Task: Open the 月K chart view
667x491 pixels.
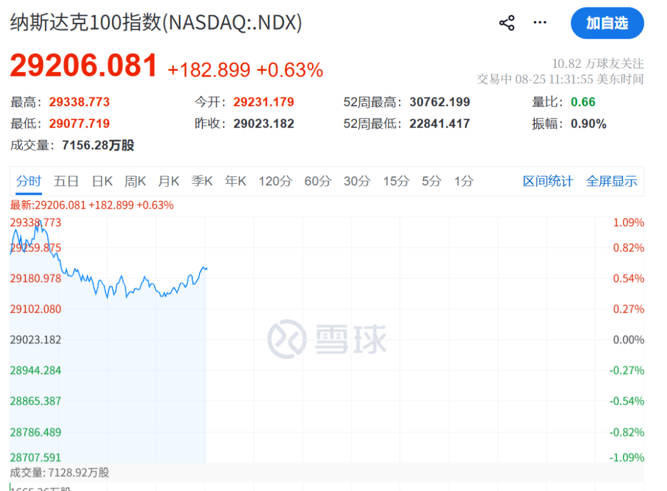Action: pyautogui.click(x=168, y=181)
